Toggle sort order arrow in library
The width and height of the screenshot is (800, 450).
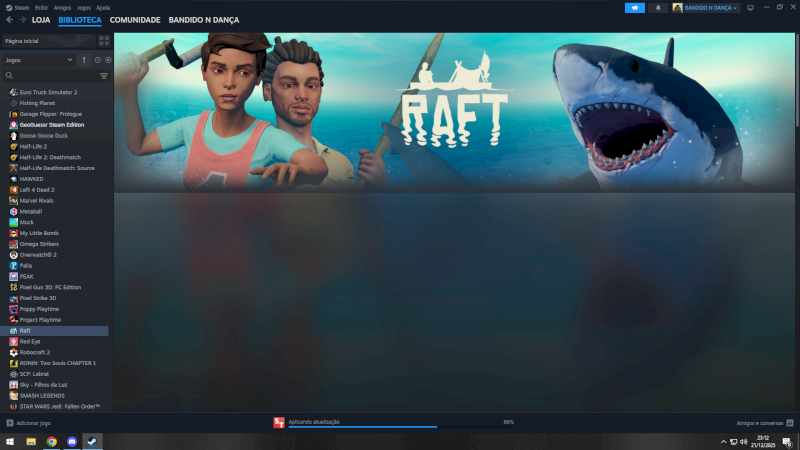pyautogui.click(x=84, y=60)
